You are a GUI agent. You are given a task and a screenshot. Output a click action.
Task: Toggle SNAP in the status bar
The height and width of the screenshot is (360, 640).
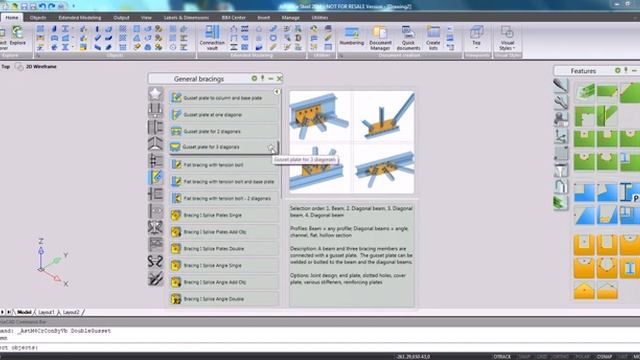point(524,357)
